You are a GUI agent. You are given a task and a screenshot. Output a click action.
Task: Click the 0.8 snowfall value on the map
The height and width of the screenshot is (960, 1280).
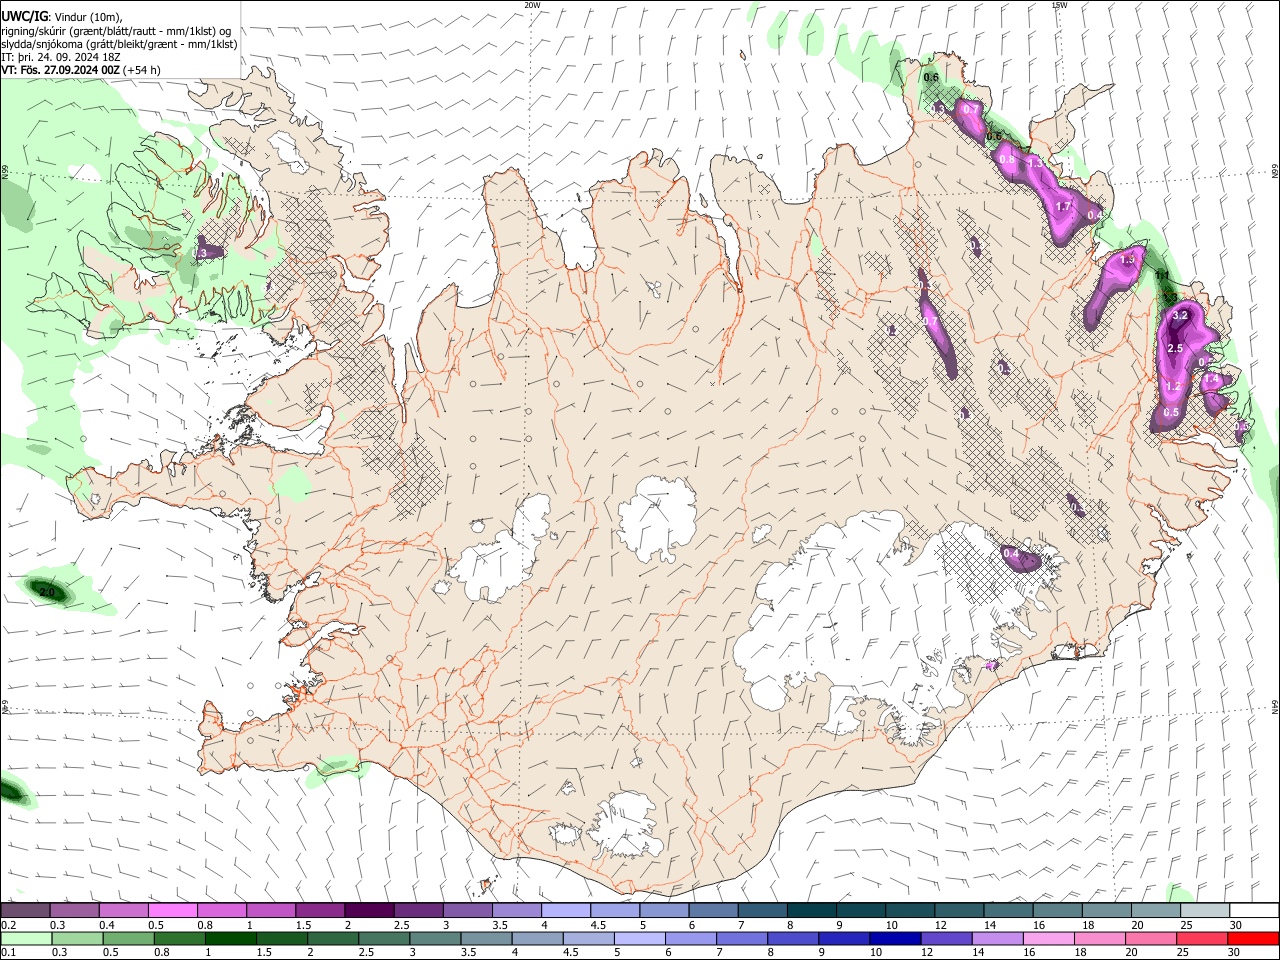(x=1007, y=160)
